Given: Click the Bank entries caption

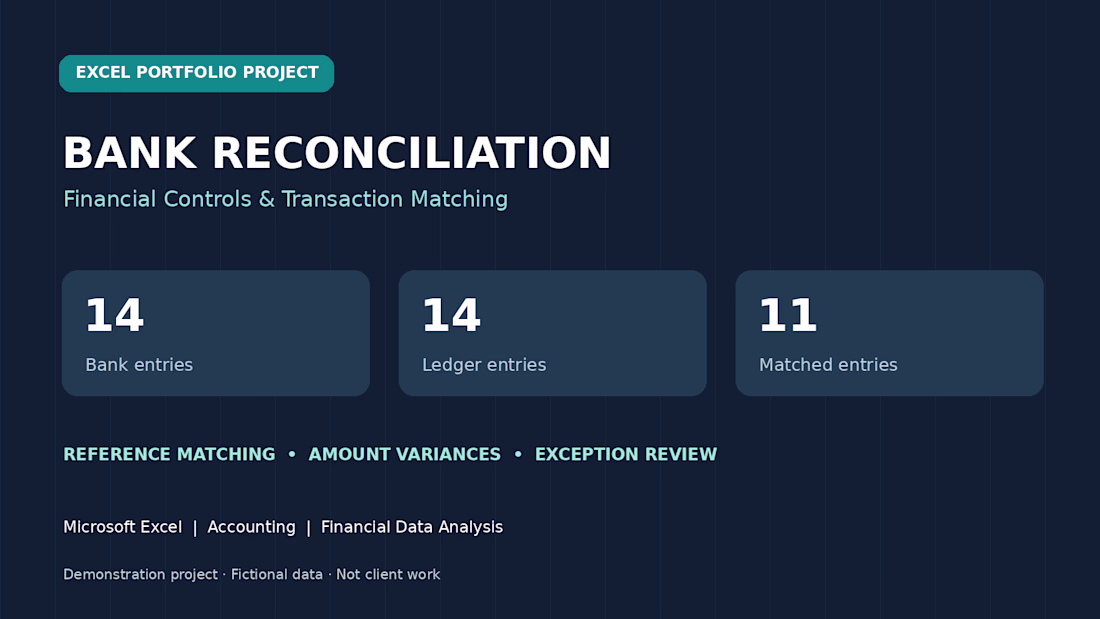Looking at the screenshot, I should [x=139, y=365].
